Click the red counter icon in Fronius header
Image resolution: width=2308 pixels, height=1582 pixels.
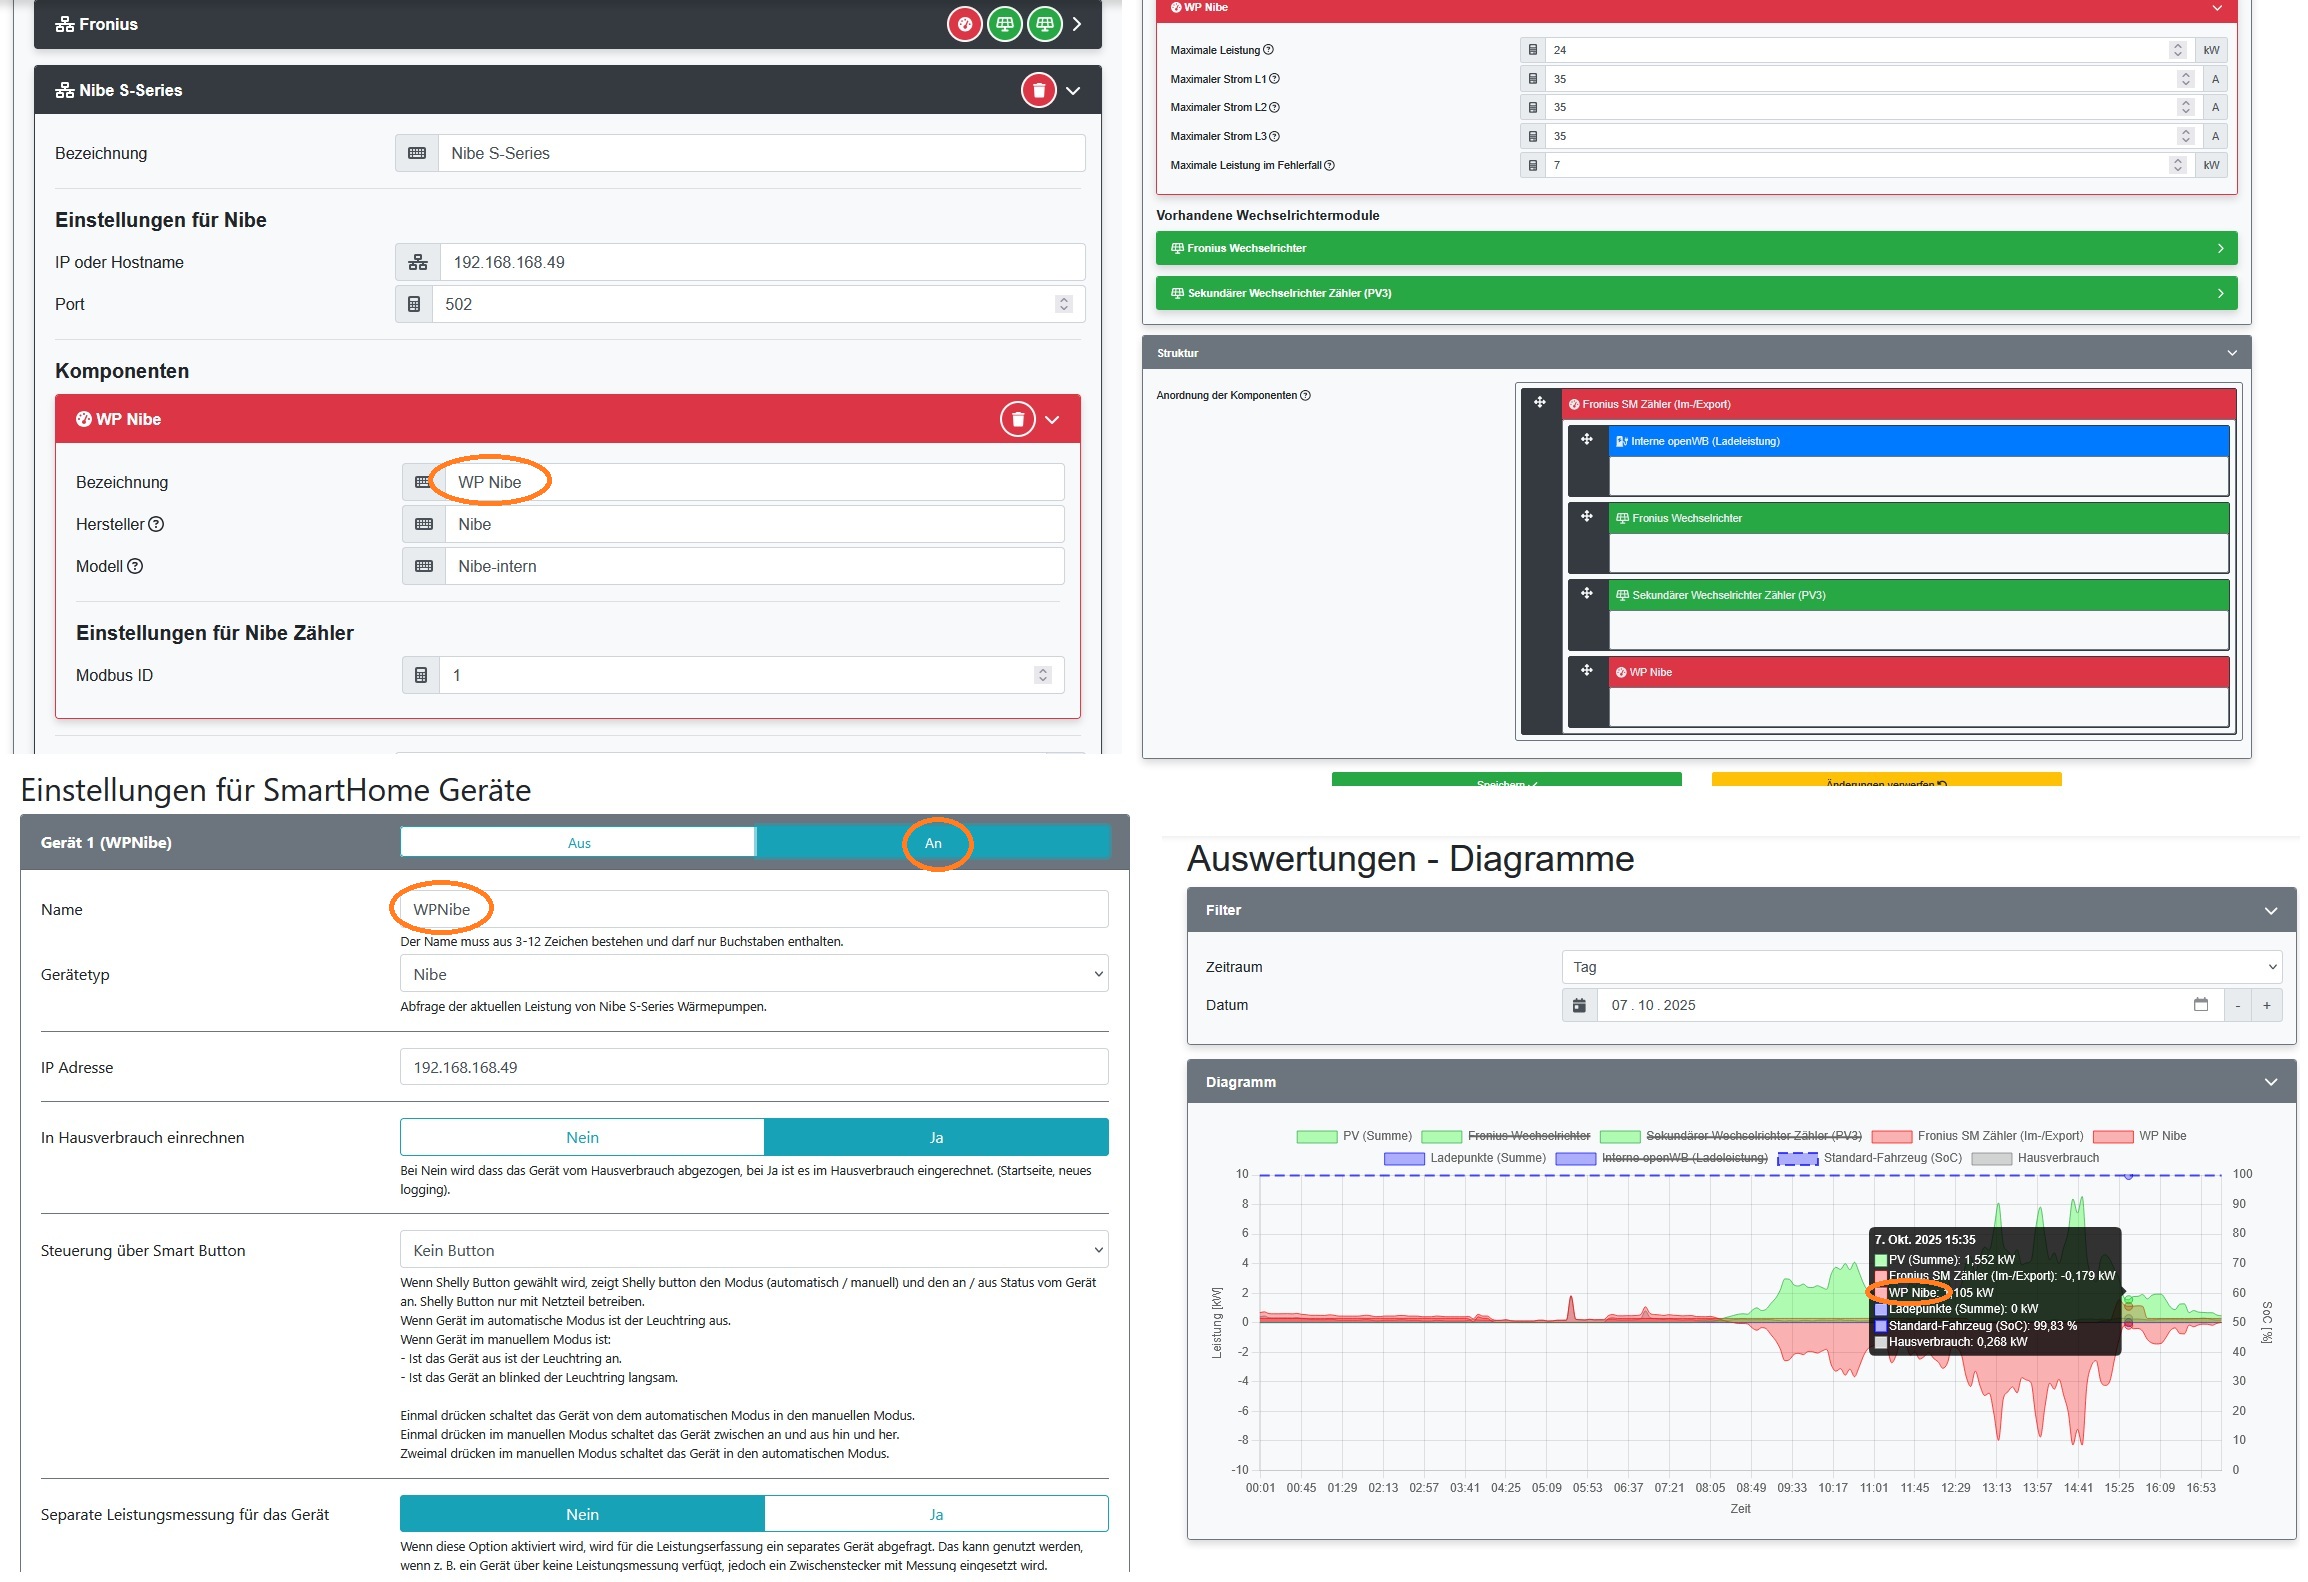[964, 24]
